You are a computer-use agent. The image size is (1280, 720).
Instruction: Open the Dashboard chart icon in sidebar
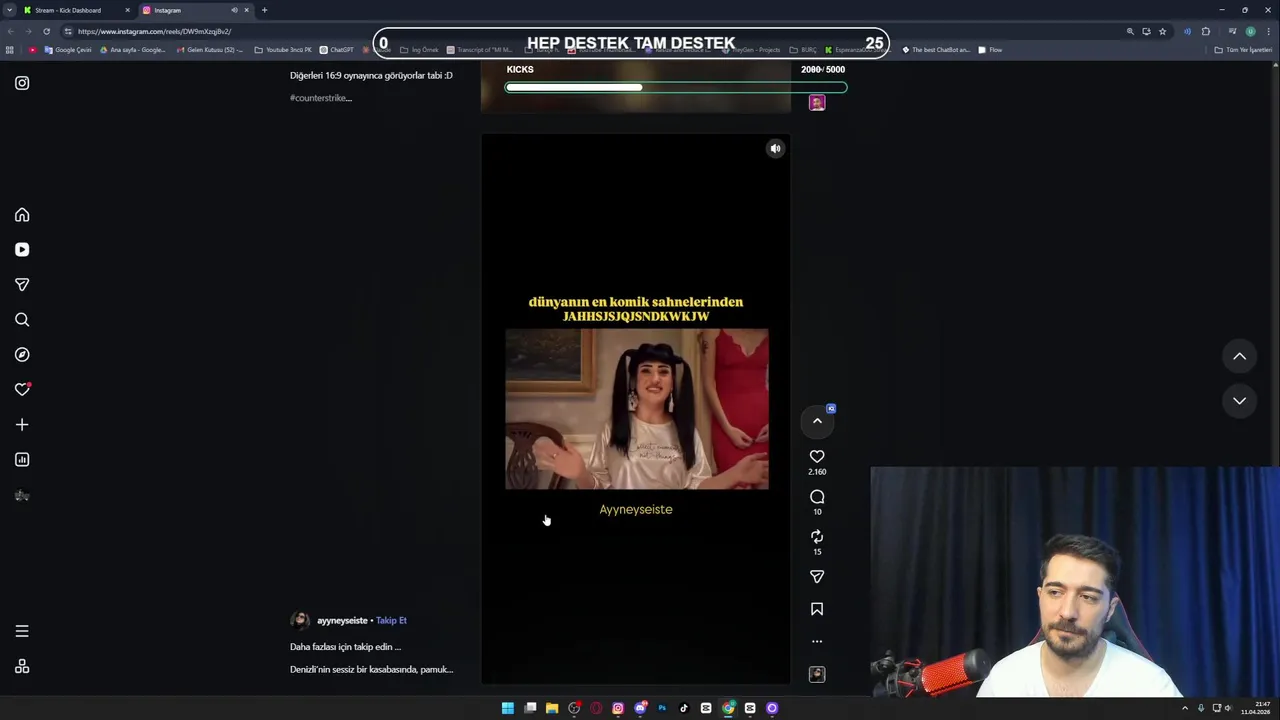pyautogui.click(x=22, y=460)
